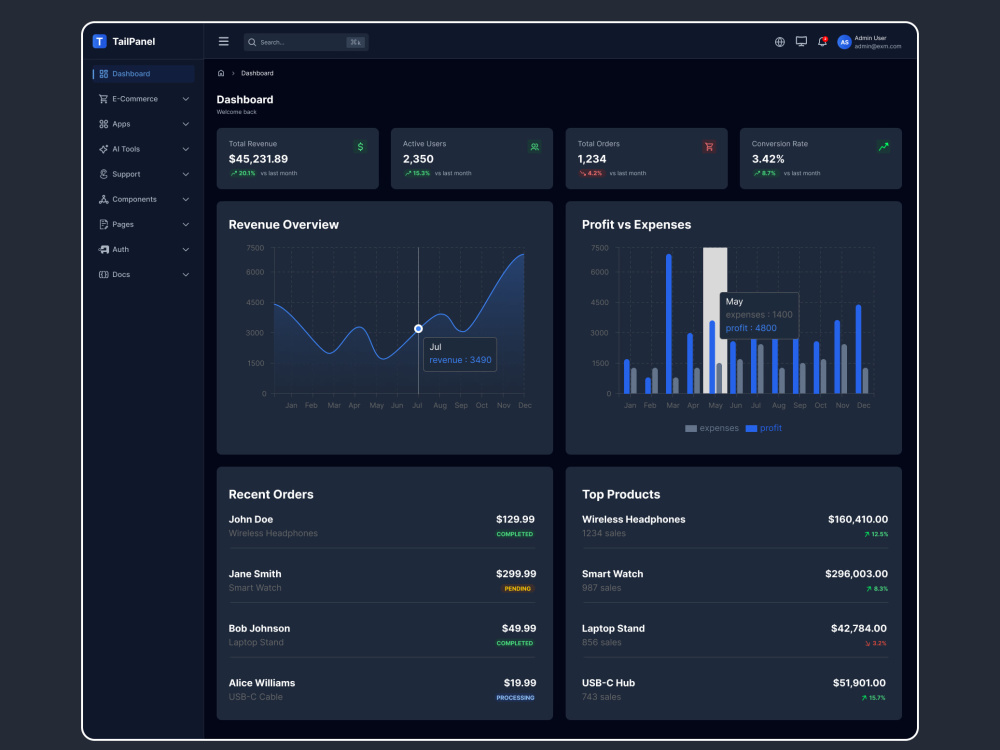Click the Laptop Stand 3.2% change
The image size is (1000, 750).
(876, 643)
